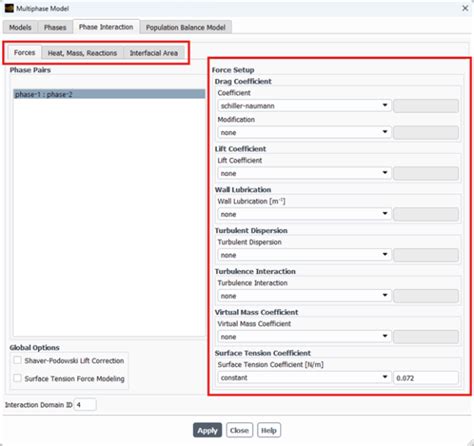
Task: Click the surface tension value field 0.072
Action: pos(426,378)
